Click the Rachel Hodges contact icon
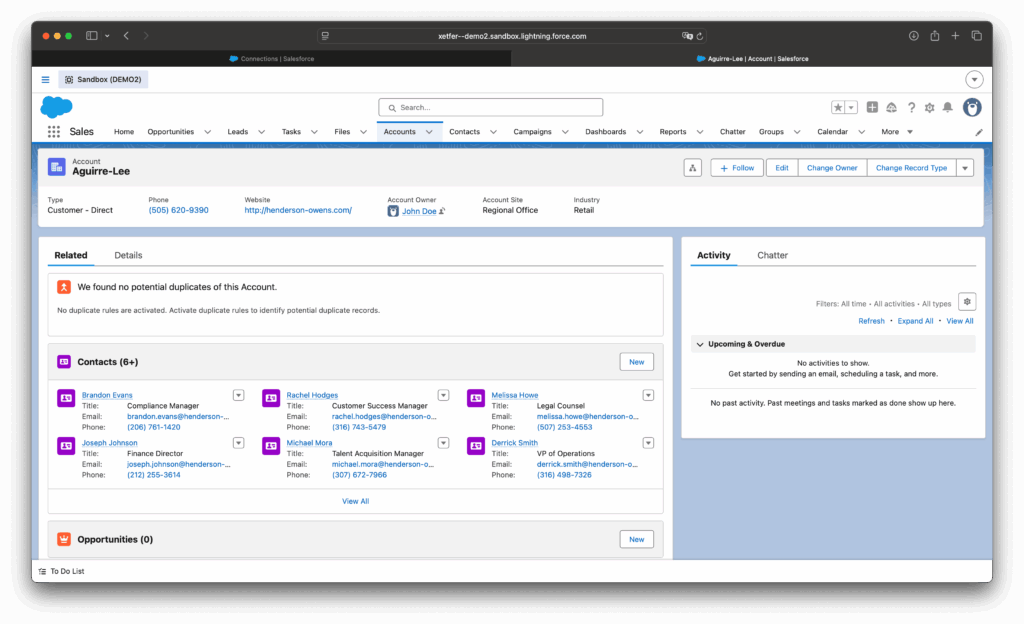The width and height of the screenshot is (1024, 624). (x=271, y=398)
